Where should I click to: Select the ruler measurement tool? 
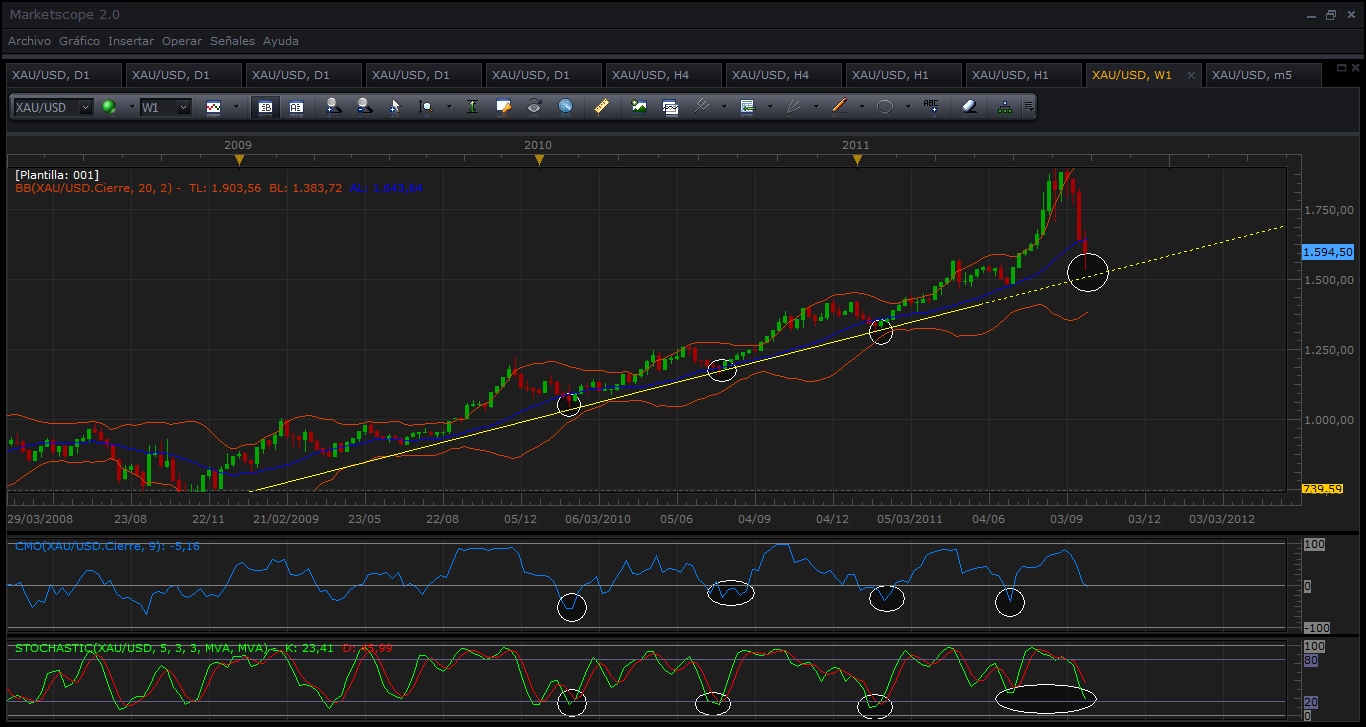click(x=601, y=106)
